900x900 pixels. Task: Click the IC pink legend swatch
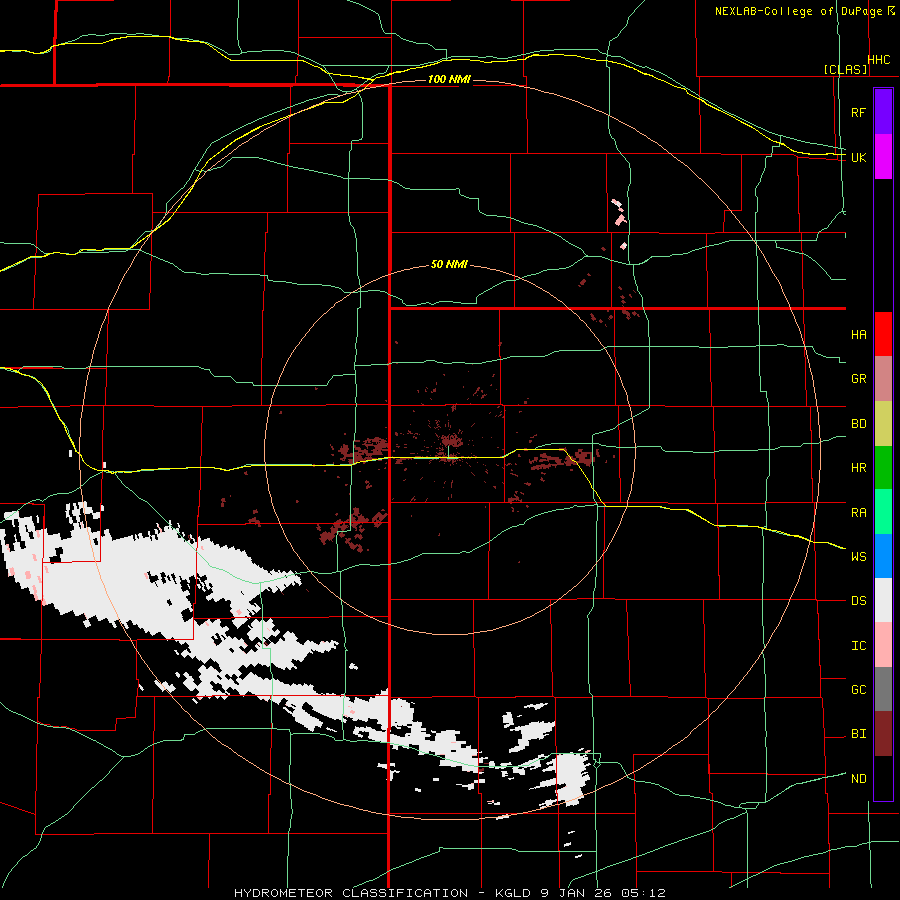click(x=883, y=645)
